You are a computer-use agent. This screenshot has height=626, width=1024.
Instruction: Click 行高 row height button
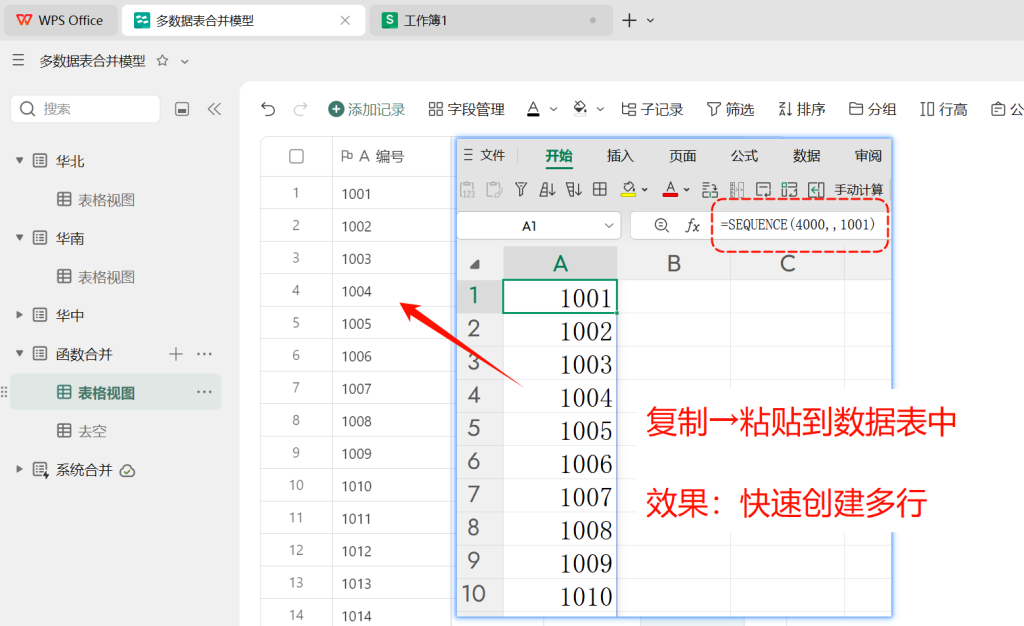[x=944, y=109]
